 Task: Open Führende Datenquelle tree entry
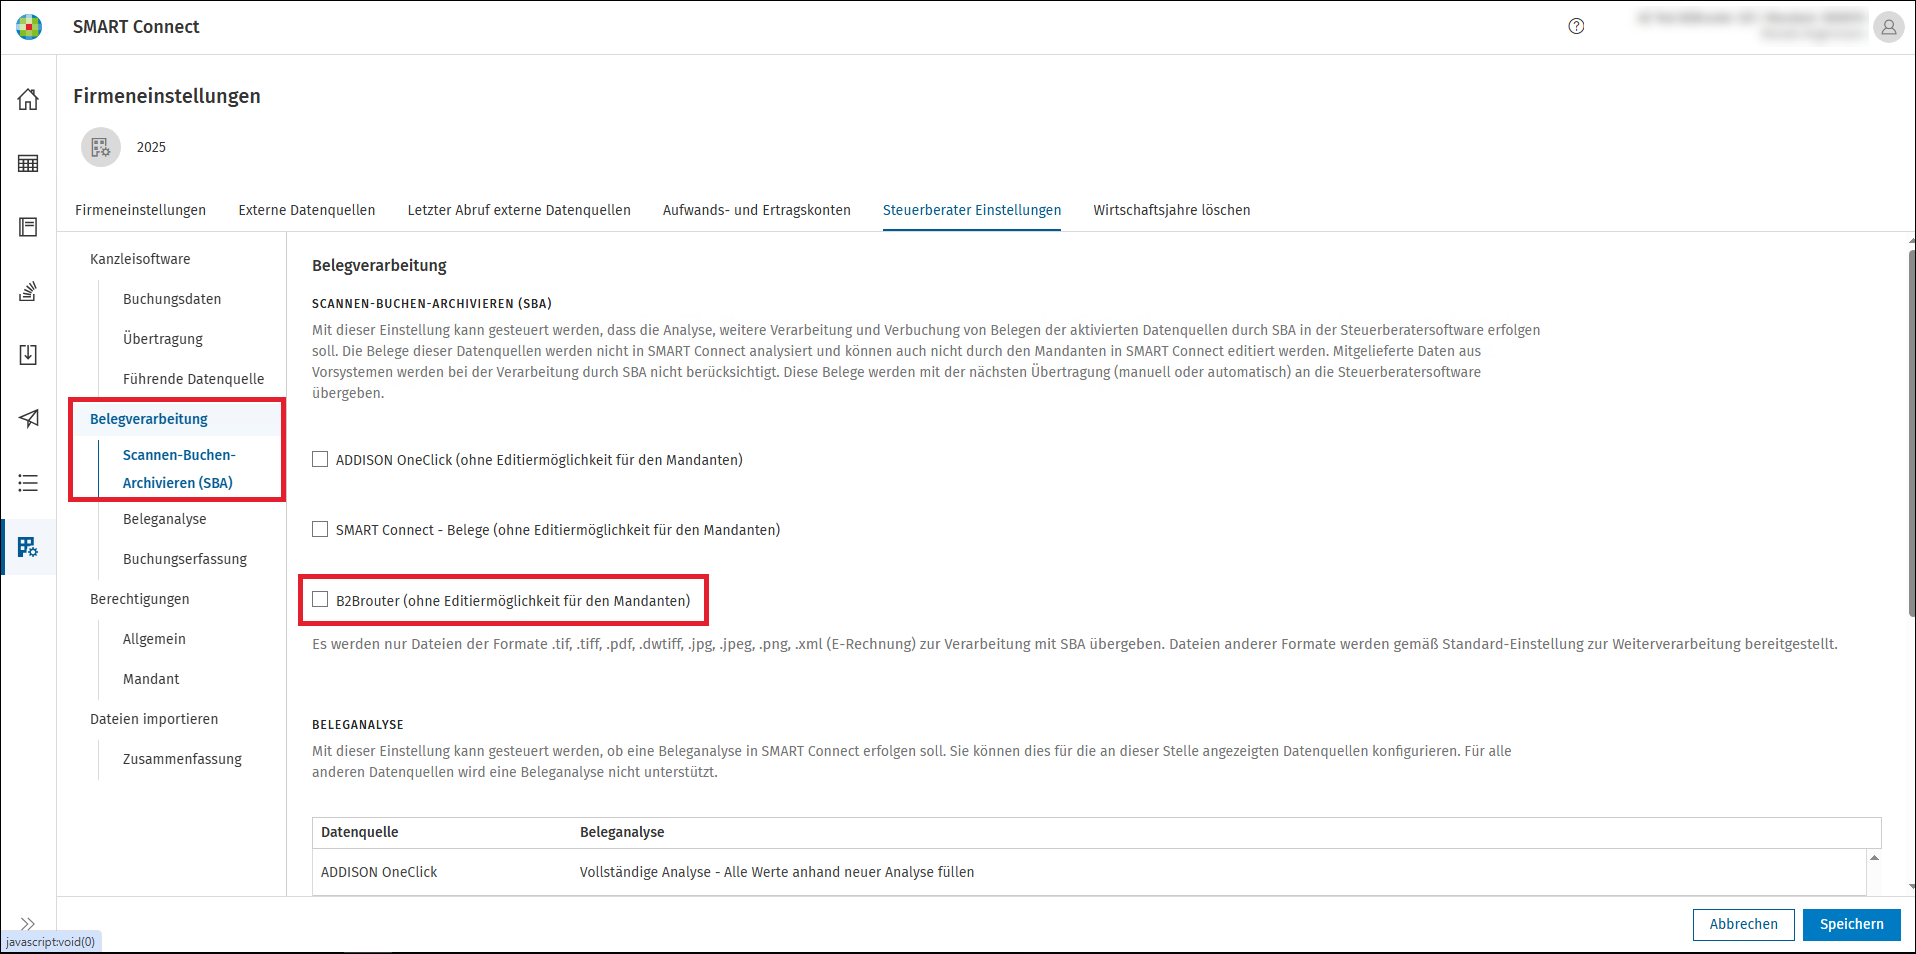pos(194,379)
